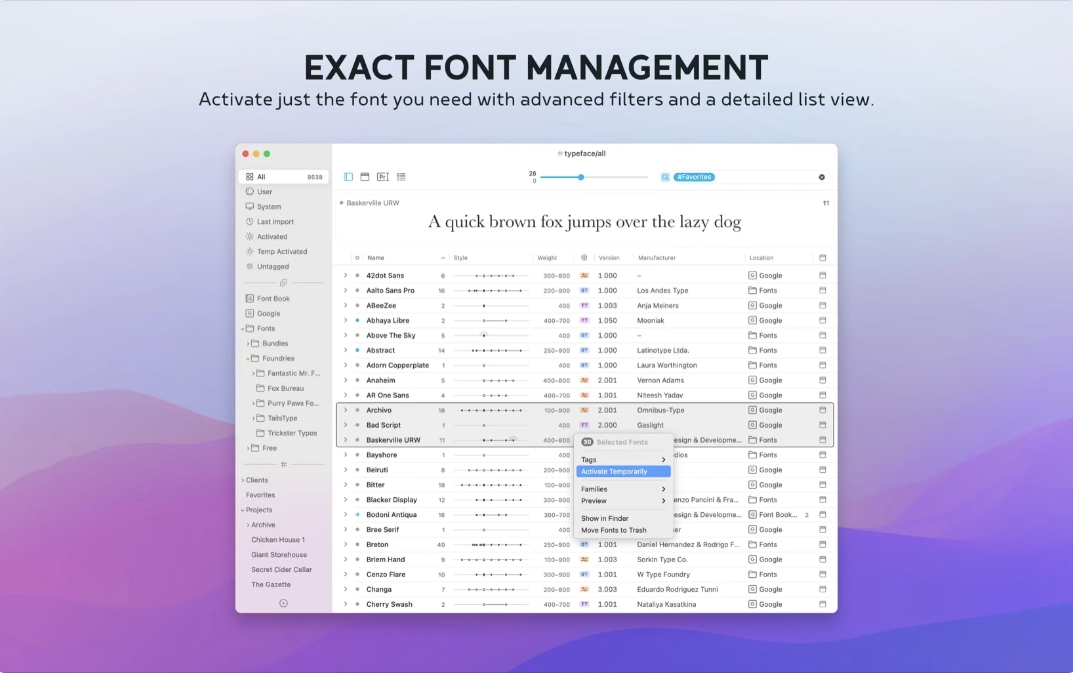The image size is (1073, 673).
Task: Toggle the sidebar panel icon in toolbar
Action: click(x=348, y=177)
